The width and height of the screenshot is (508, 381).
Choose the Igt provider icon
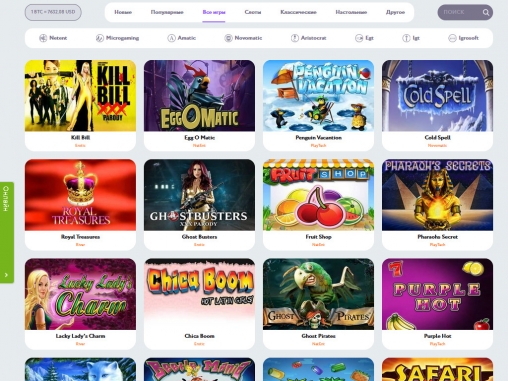406,38
